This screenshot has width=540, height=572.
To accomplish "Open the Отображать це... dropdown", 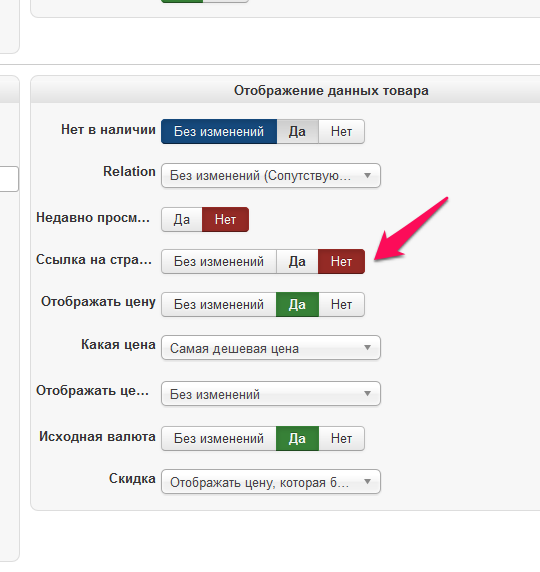I will [271, 394].
